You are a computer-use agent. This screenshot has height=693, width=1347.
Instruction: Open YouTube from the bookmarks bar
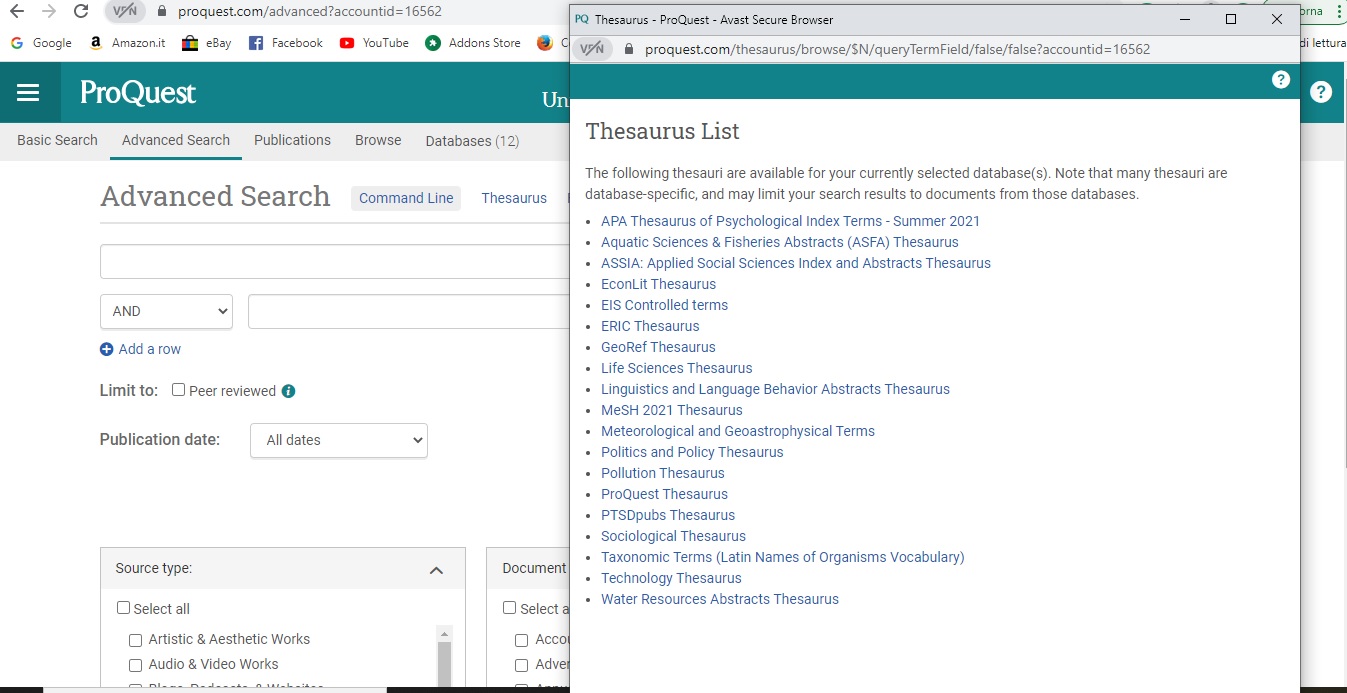coord(374,43)
